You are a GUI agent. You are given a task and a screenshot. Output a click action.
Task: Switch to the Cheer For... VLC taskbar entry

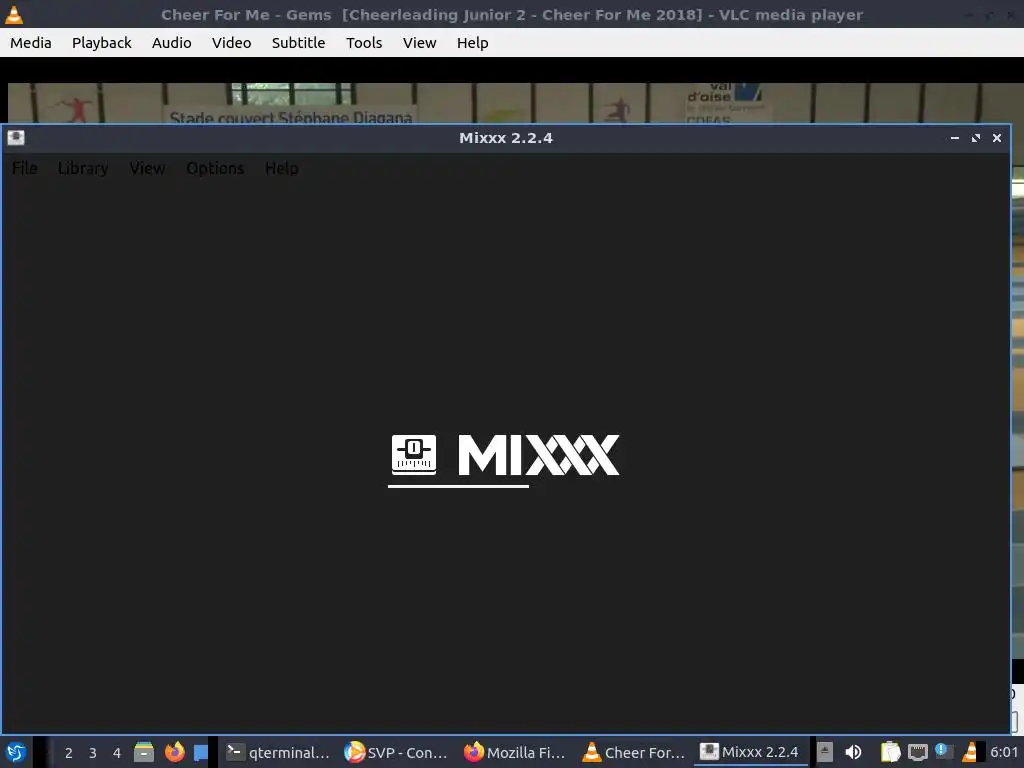(x=633, y=752)
